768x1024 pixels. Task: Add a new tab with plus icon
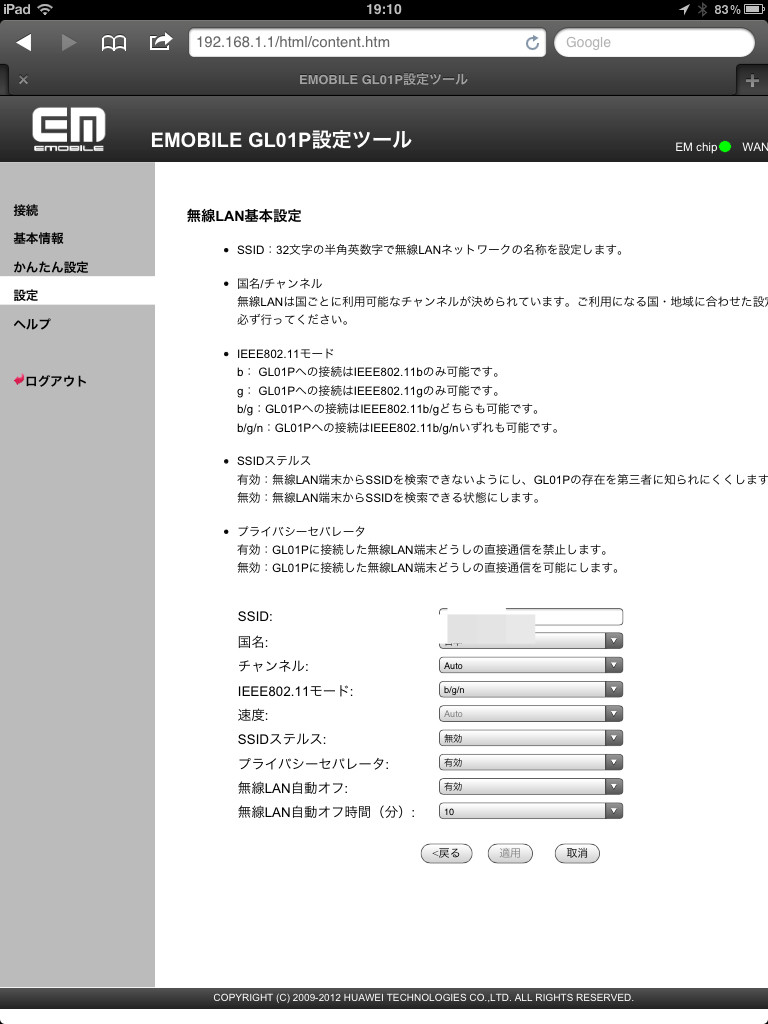752,80
